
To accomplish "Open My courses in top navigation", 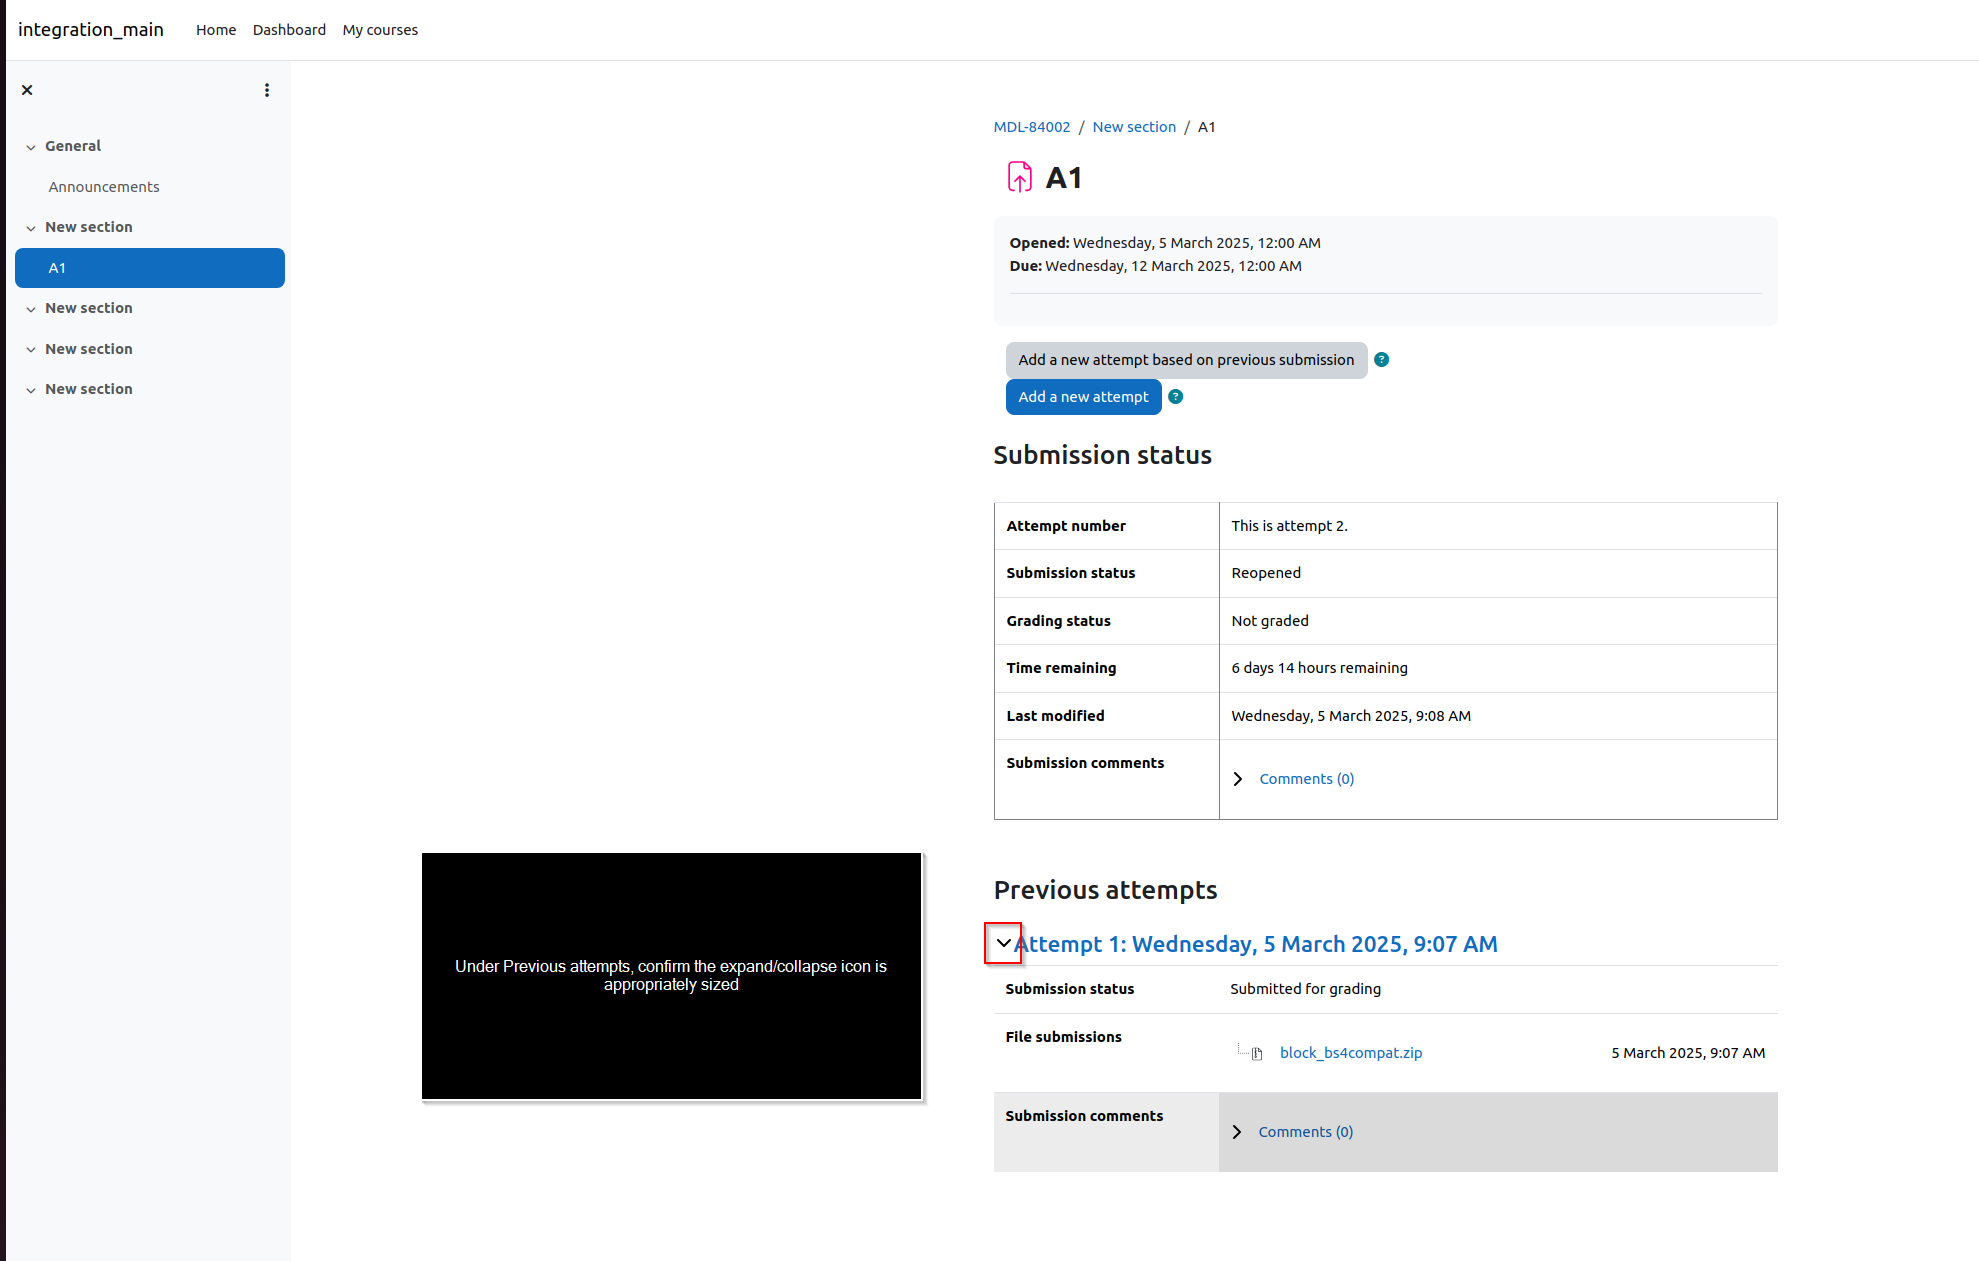I will [380, 30].
